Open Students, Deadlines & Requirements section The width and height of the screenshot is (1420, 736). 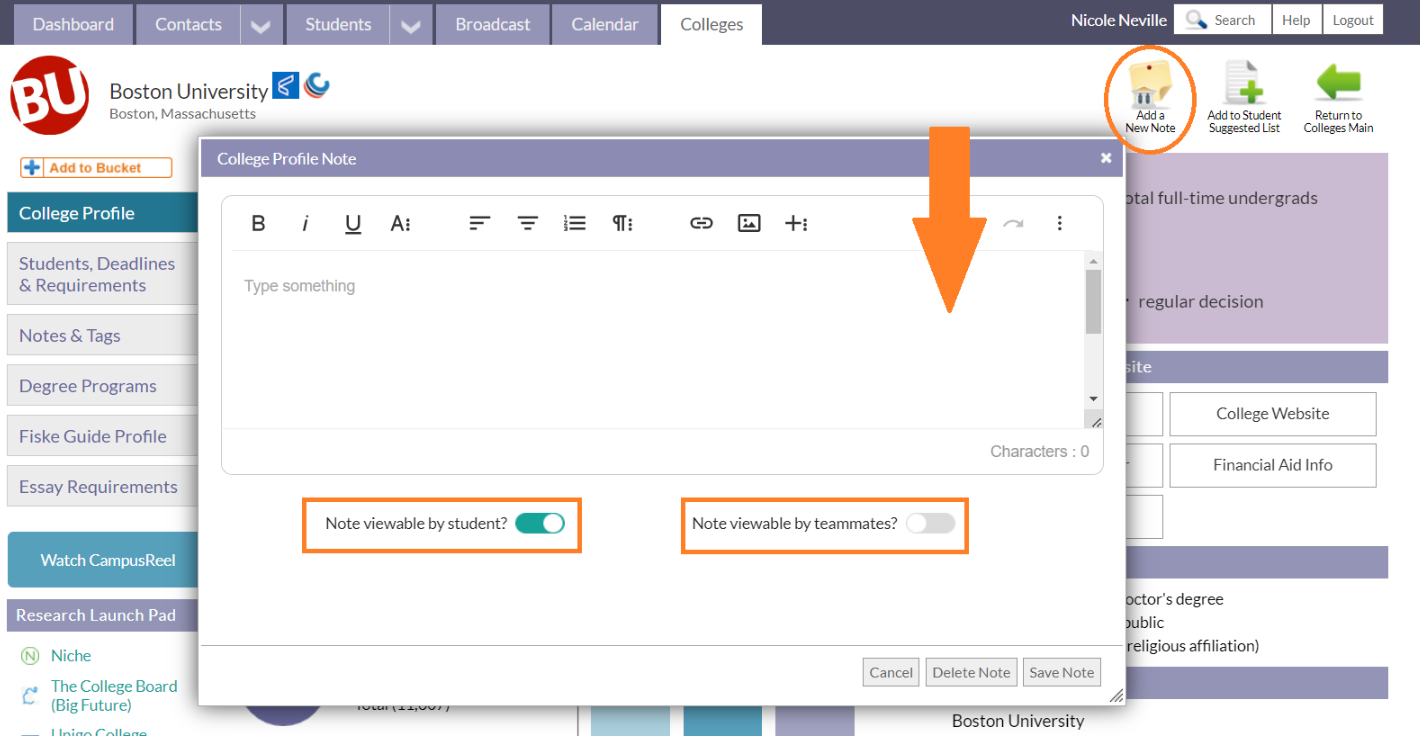tap(103, 274)
